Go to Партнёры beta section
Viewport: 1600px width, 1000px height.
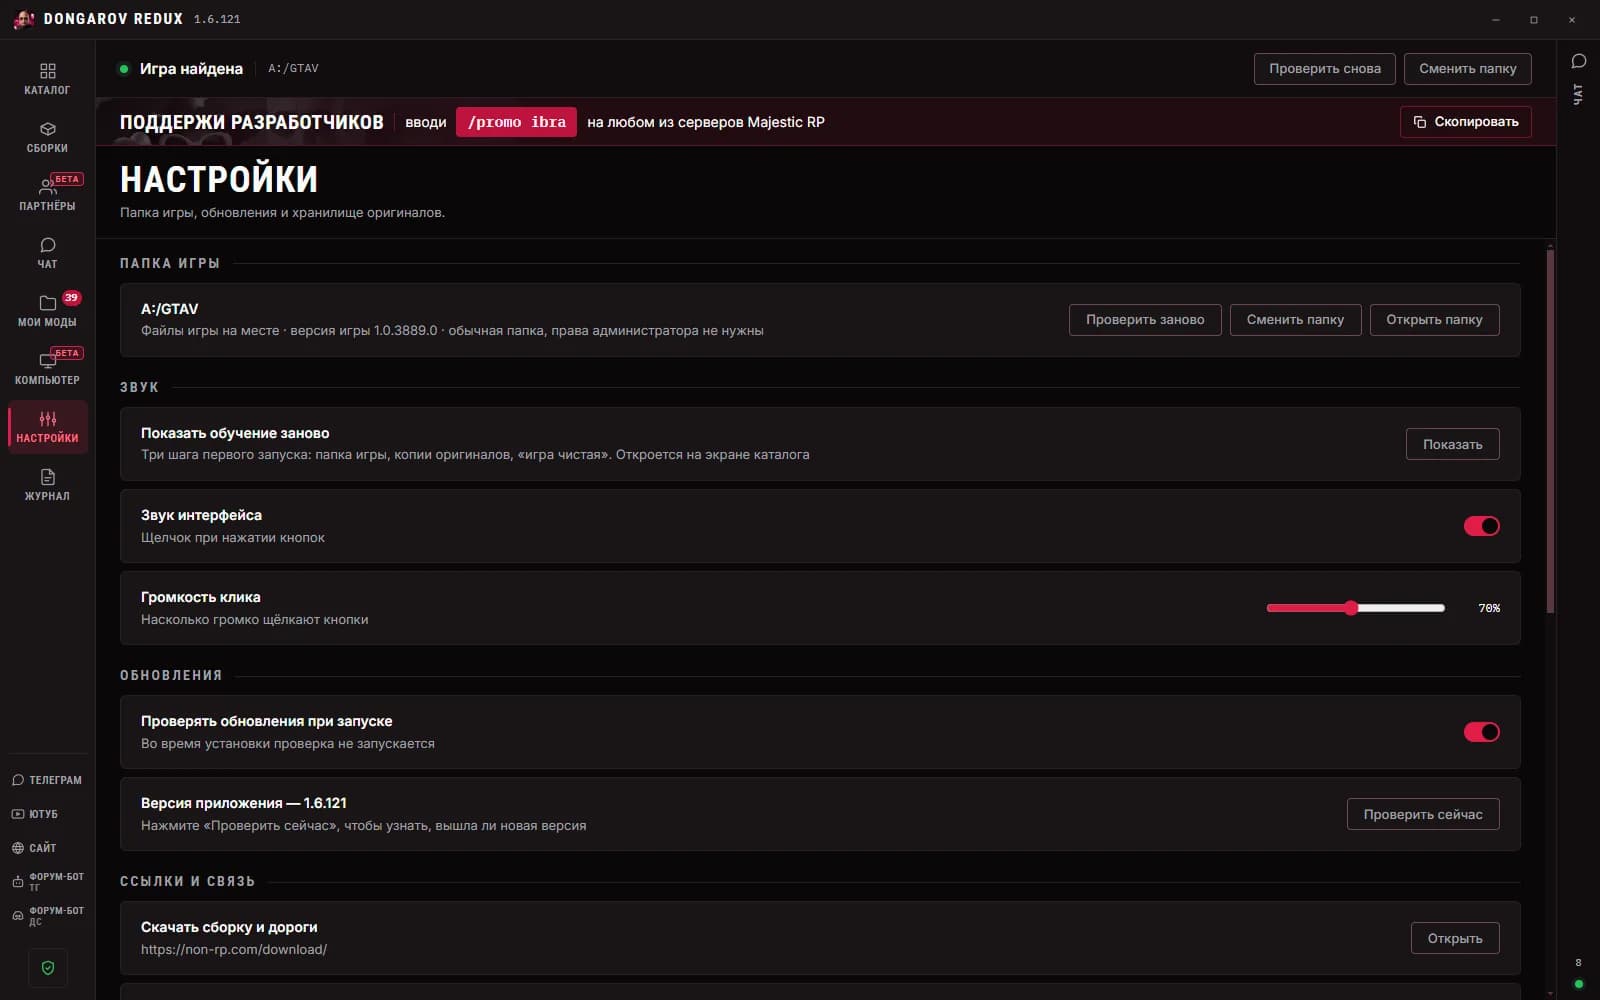(x=47, y=195)
